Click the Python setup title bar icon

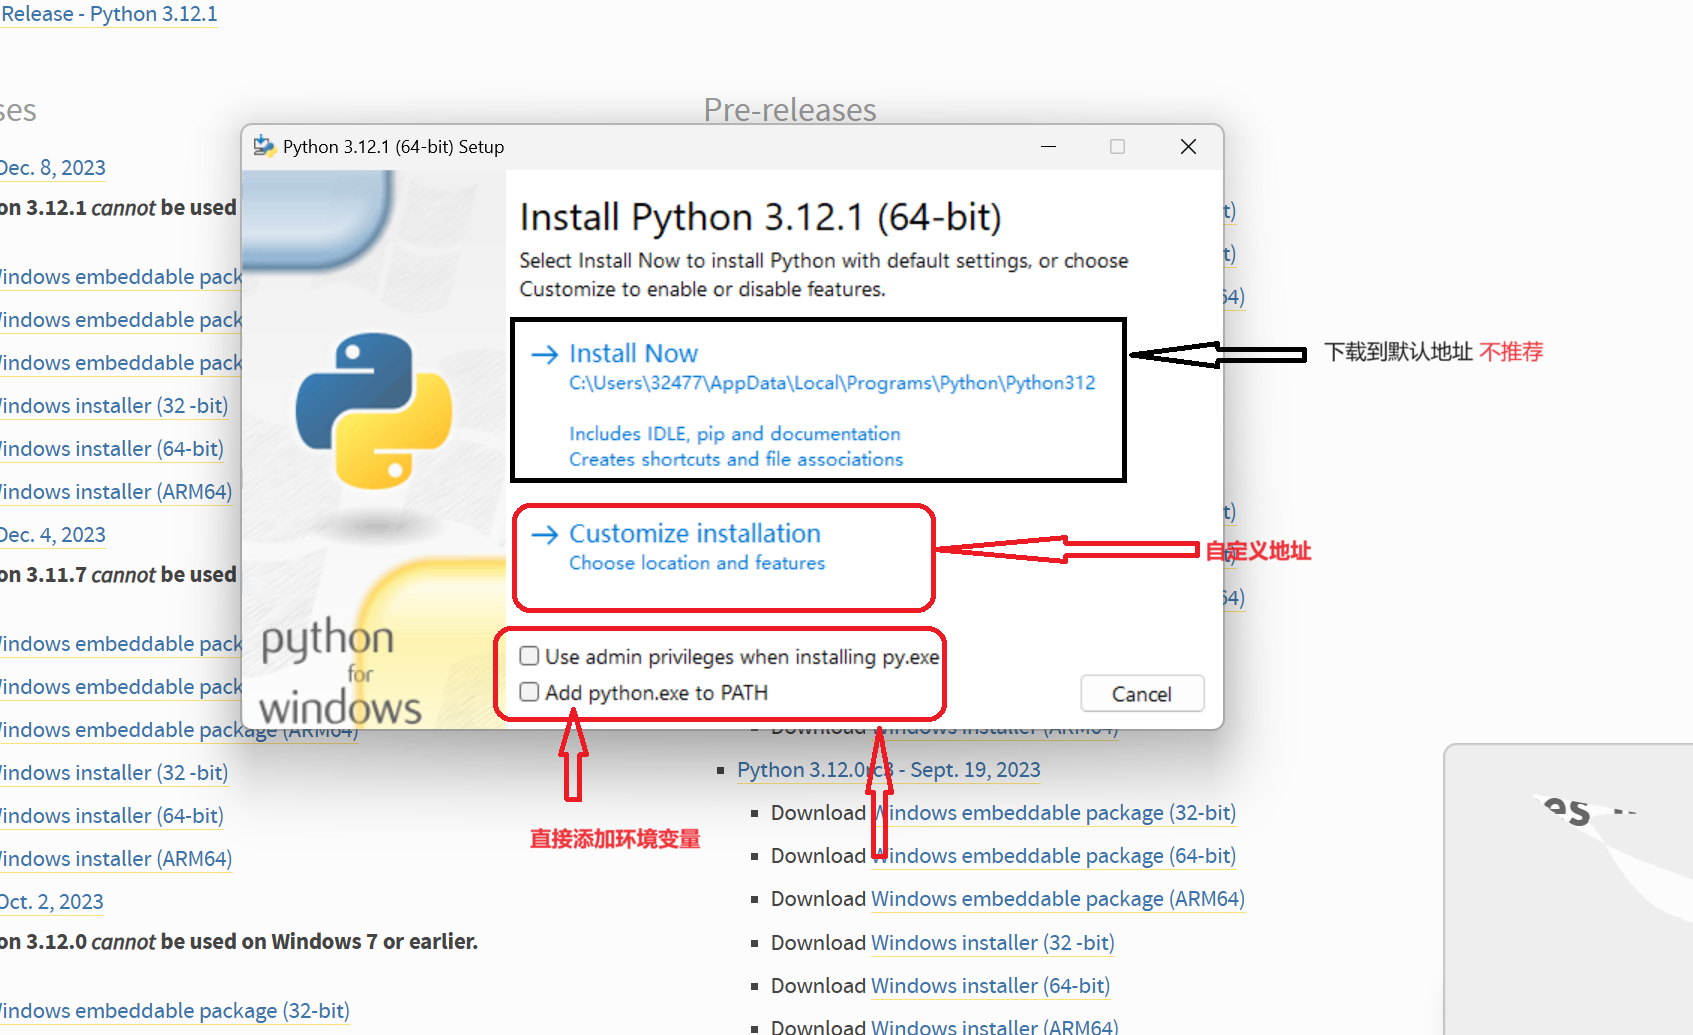click(x=264, y=146)
